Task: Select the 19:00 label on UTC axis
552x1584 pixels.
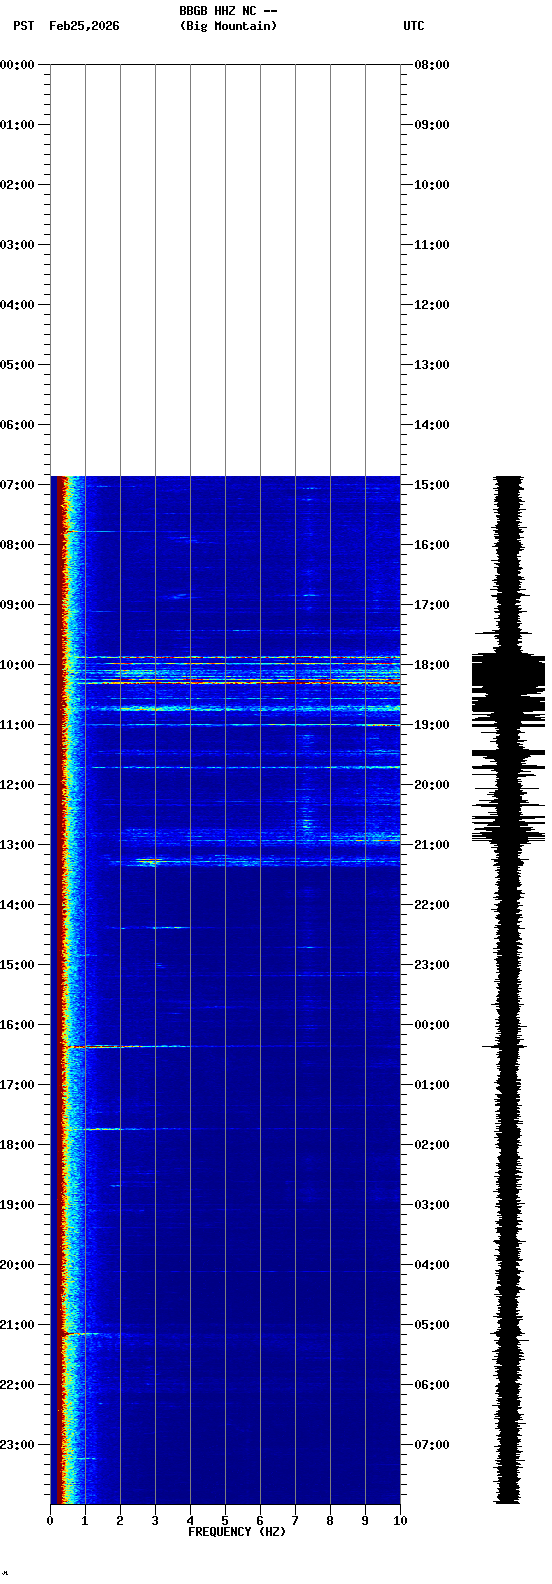Action: pos(432,725)
